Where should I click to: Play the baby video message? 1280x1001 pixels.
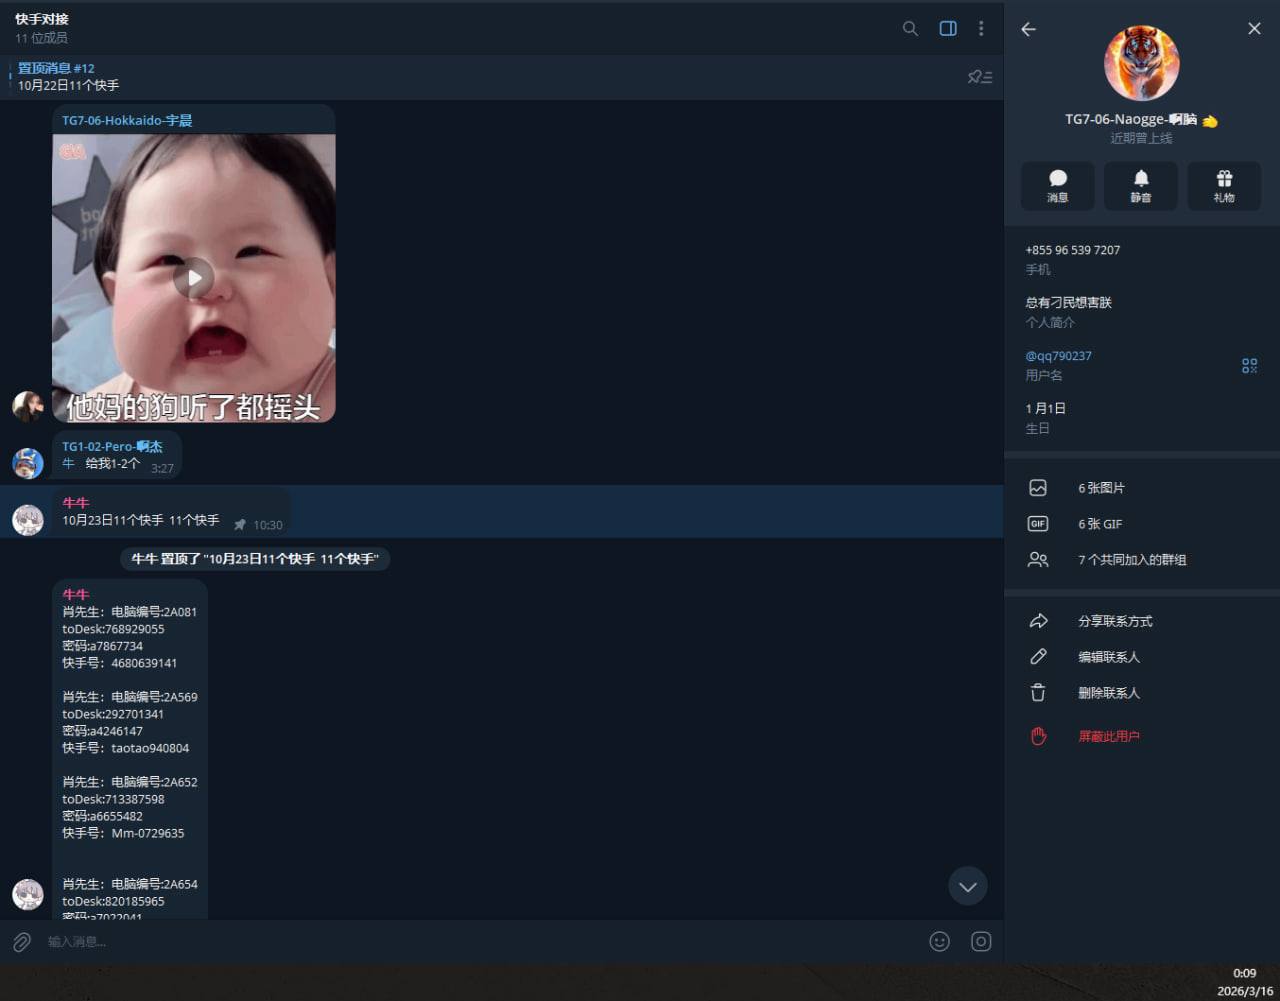coord(194,278)
